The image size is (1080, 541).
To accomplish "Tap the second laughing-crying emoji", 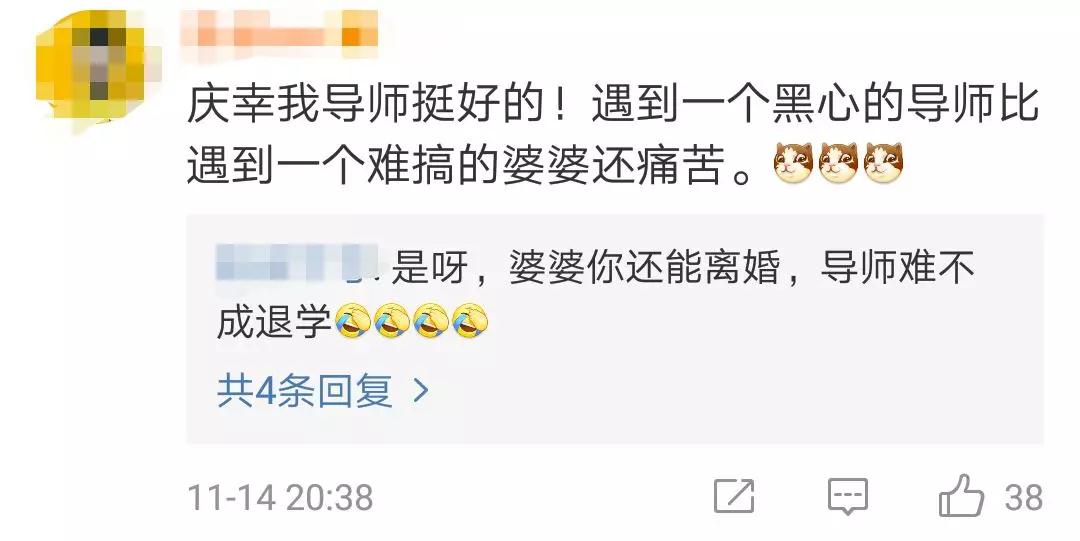I will (392, 321).
